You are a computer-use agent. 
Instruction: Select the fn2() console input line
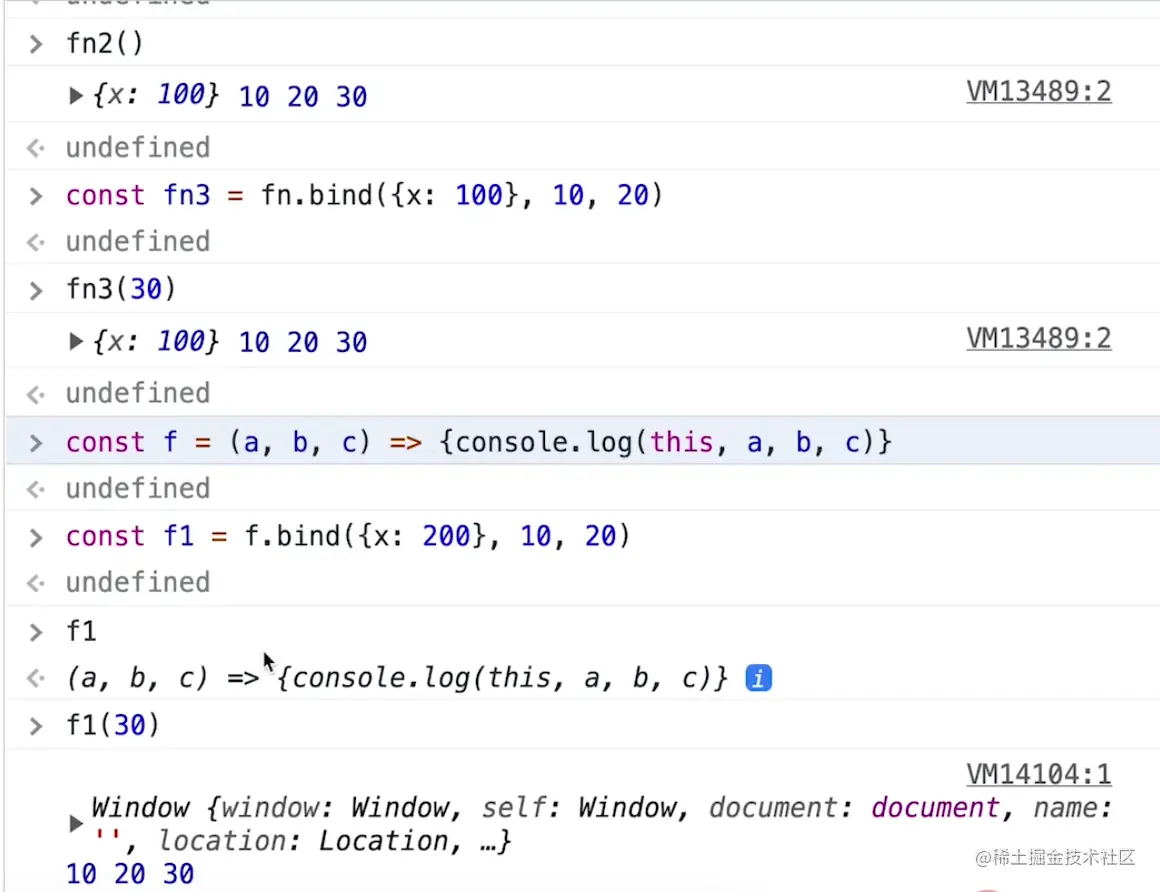(104, 43)
